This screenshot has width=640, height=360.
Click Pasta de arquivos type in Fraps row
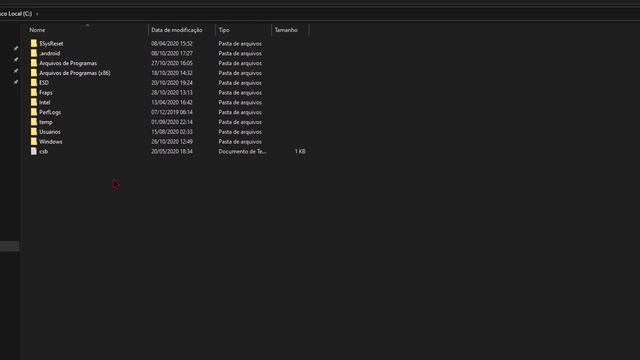click(240, 92)
